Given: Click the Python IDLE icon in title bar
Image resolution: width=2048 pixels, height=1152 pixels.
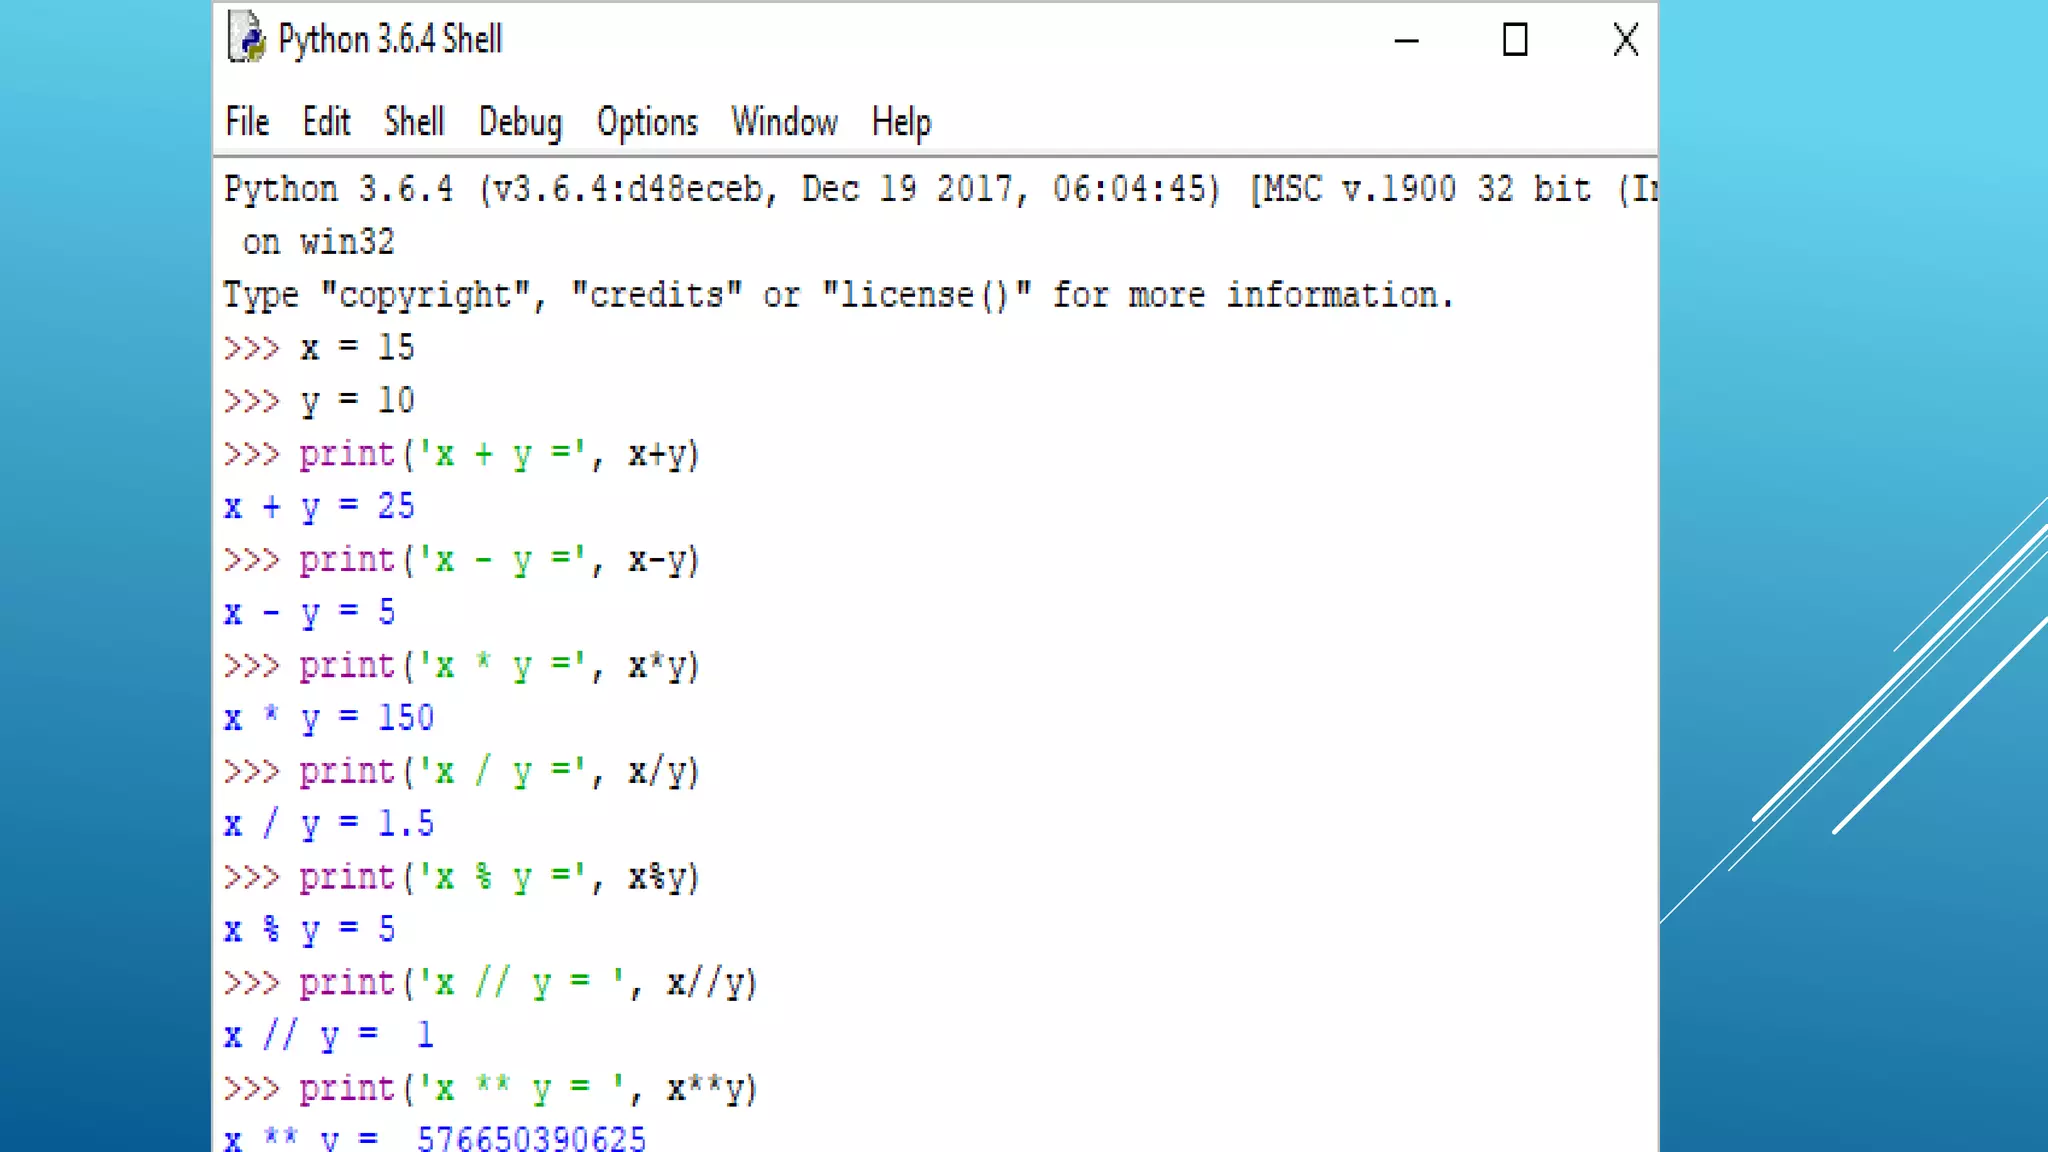Looking at the screenshot, I should pyautogui.click(x=246, y=39).
